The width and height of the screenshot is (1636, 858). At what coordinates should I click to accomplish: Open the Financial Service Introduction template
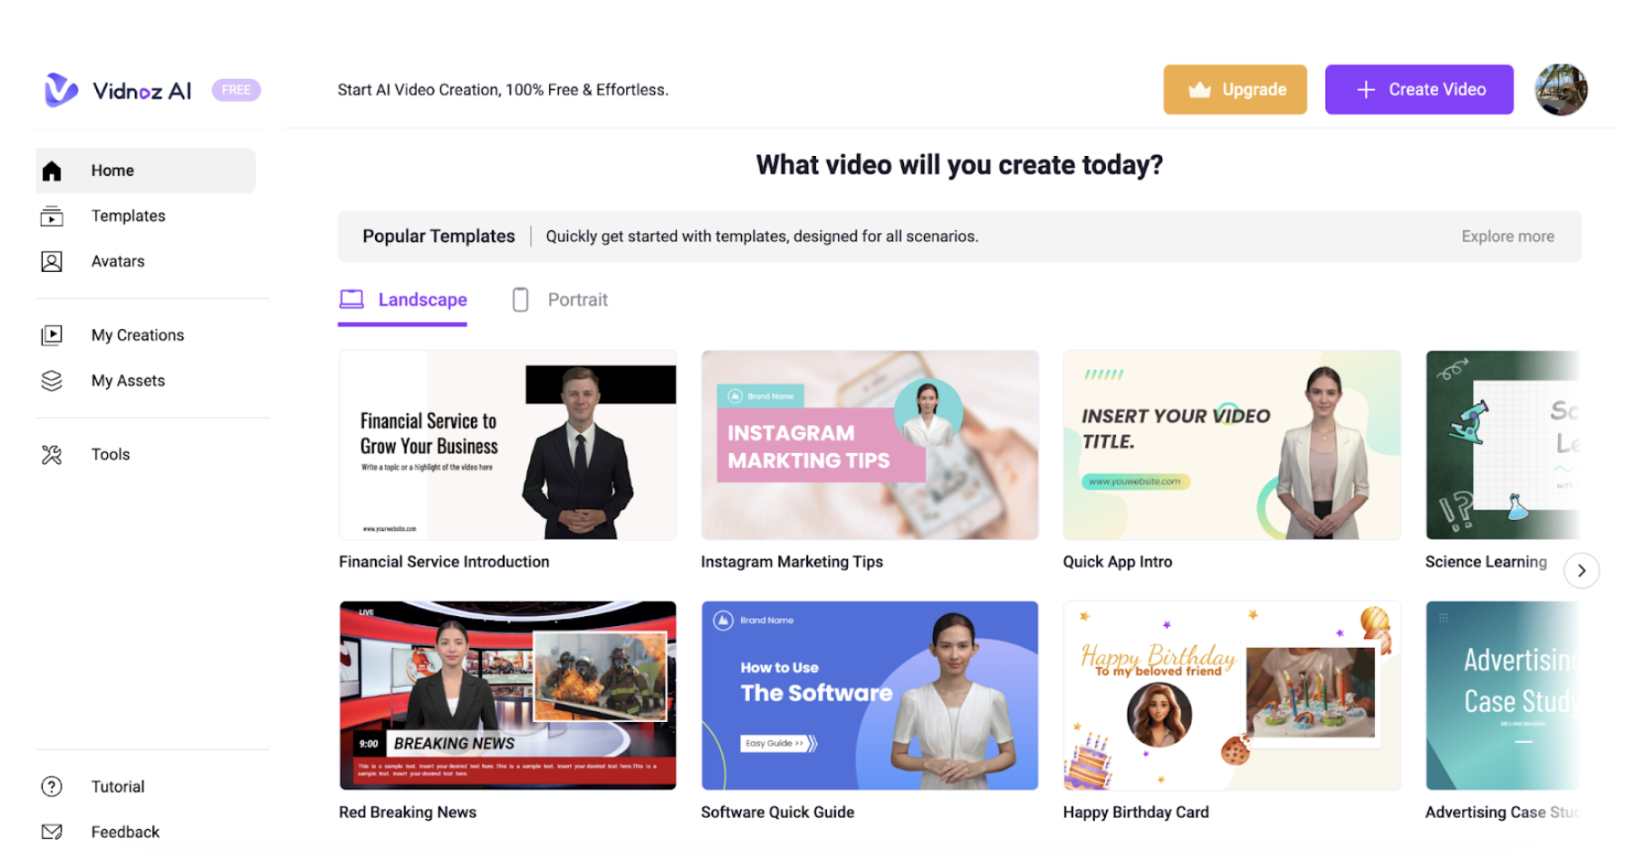pos(508,446)
